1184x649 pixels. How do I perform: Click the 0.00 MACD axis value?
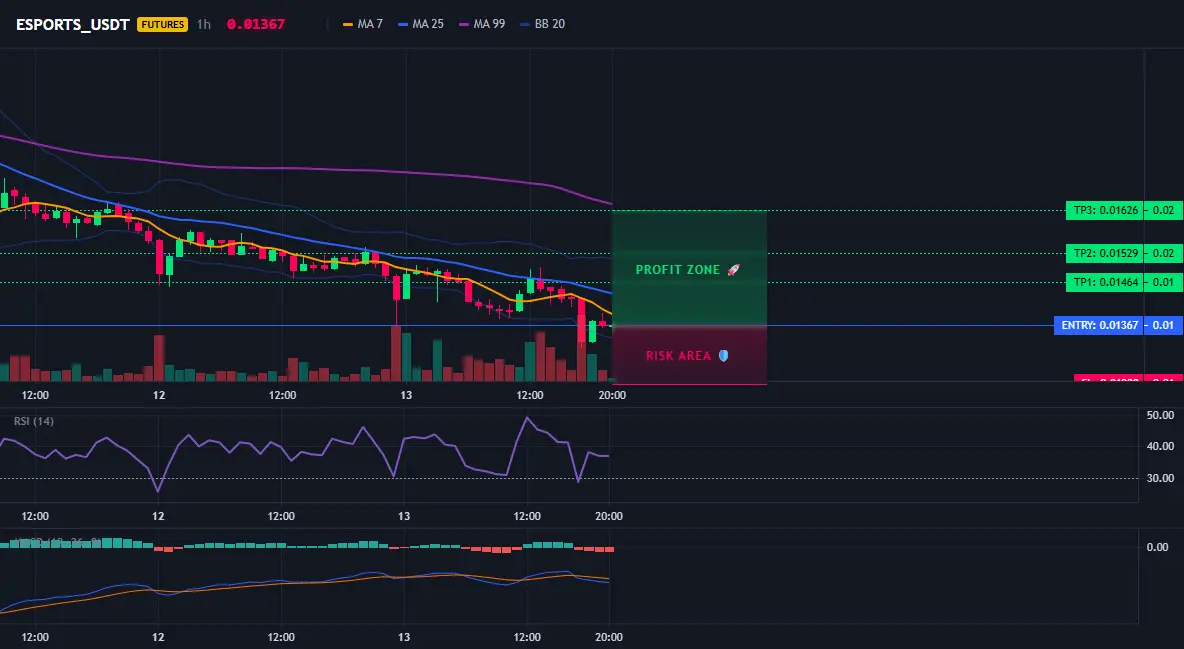(x=1158, y=547)
